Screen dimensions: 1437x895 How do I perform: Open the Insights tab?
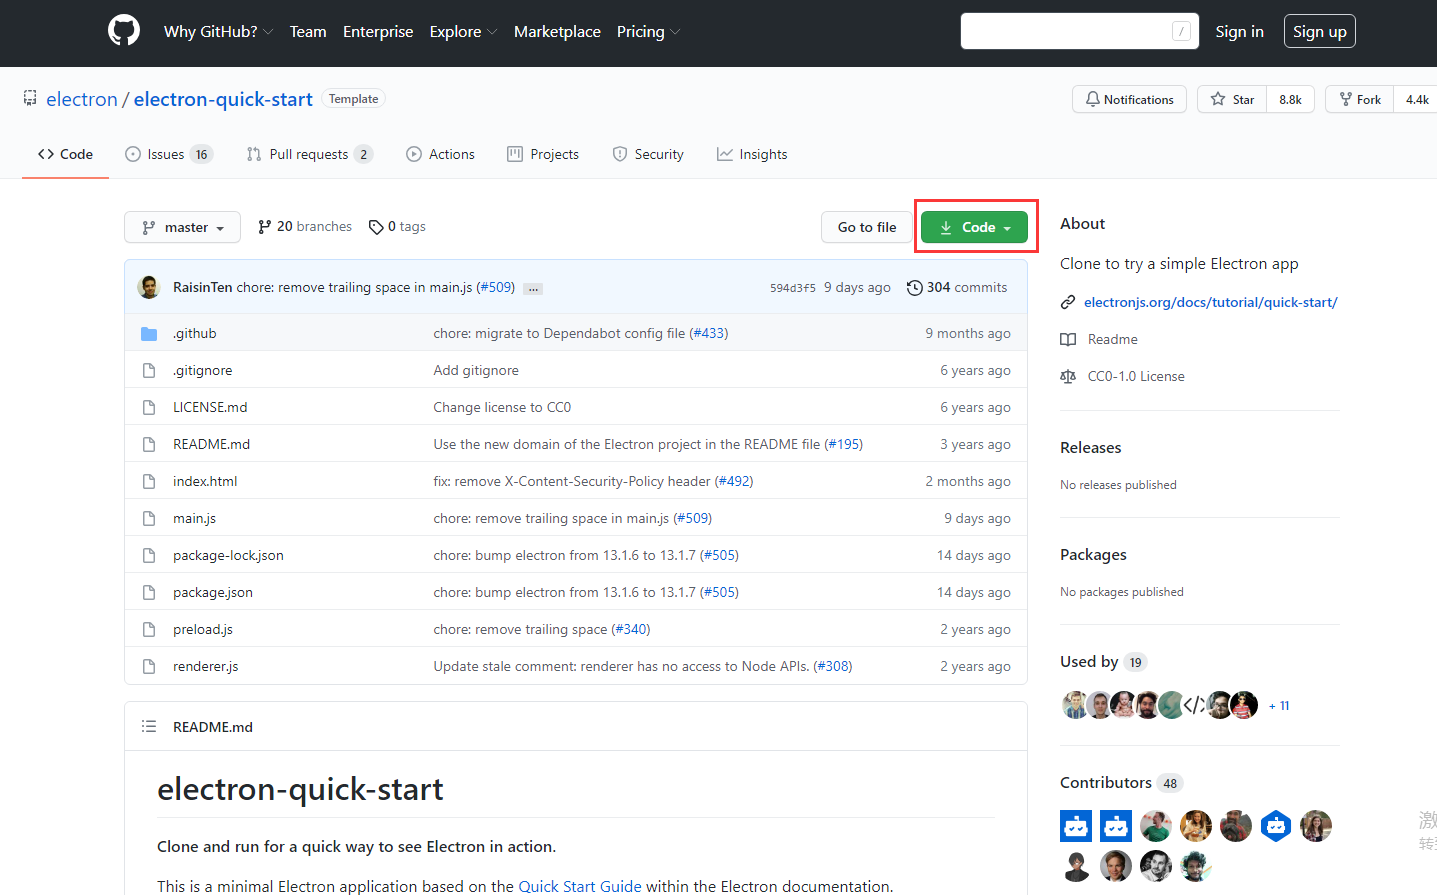pos(752,154)
